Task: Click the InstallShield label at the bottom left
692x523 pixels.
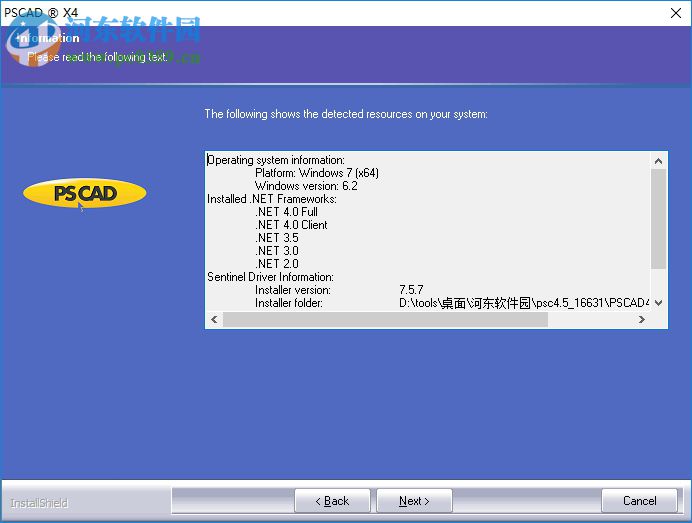Action: [x=39, y=502]
